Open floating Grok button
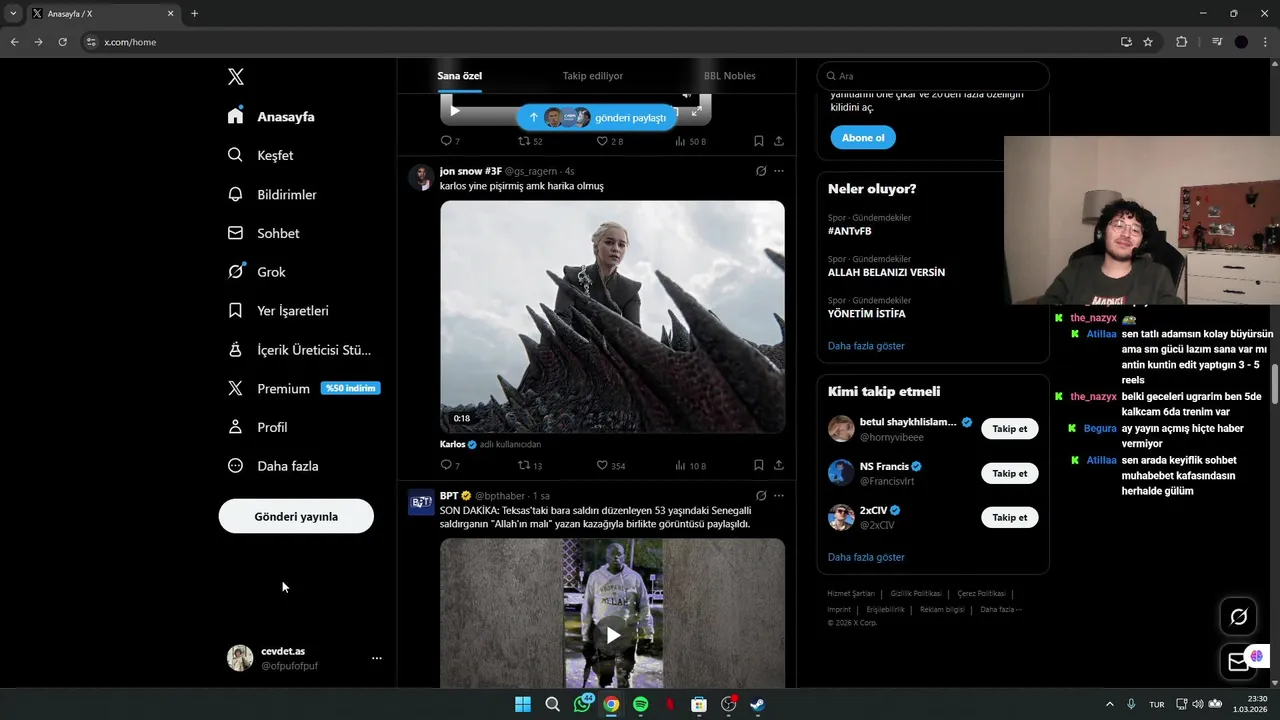The height and width of the screenshot is (720, 1280). point(1239,617)
